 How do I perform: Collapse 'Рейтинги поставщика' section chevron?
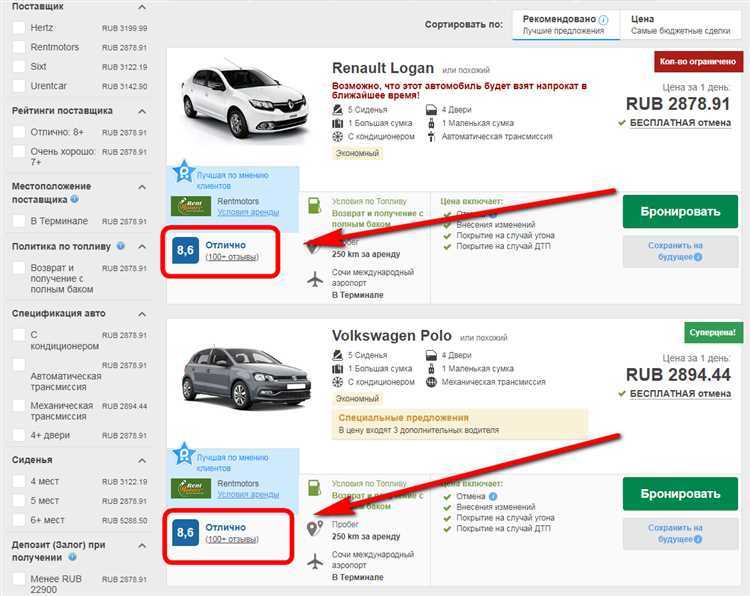click(x=142, y=111)
